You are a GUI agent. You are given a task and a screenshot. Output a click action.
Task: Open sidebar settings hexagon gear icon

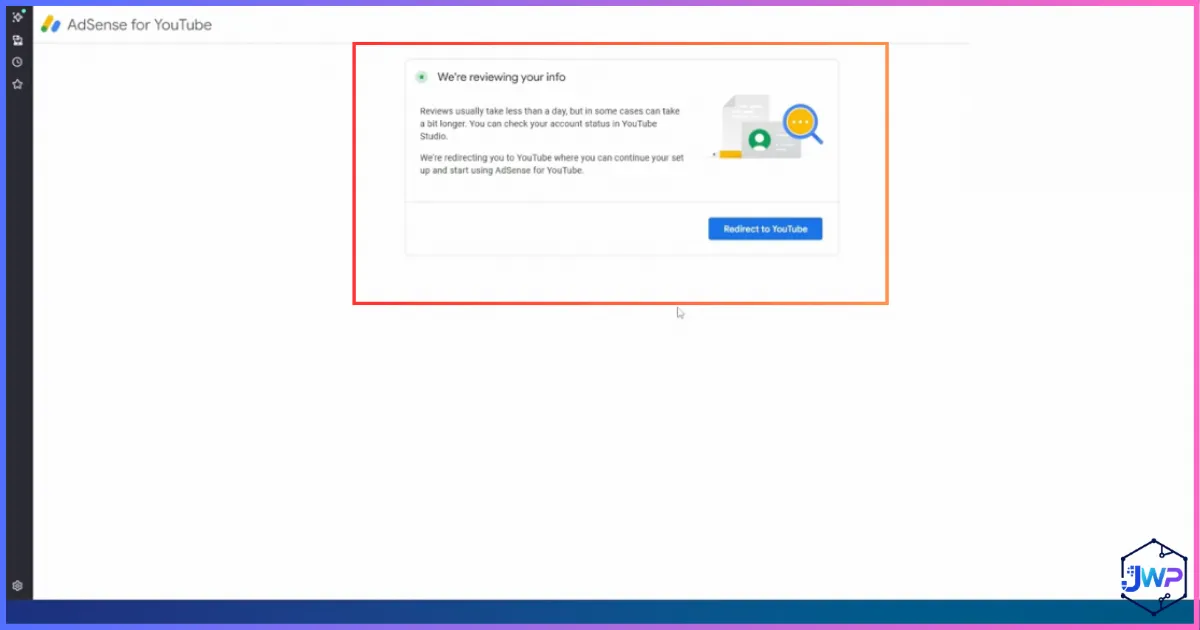coord(17,586)
